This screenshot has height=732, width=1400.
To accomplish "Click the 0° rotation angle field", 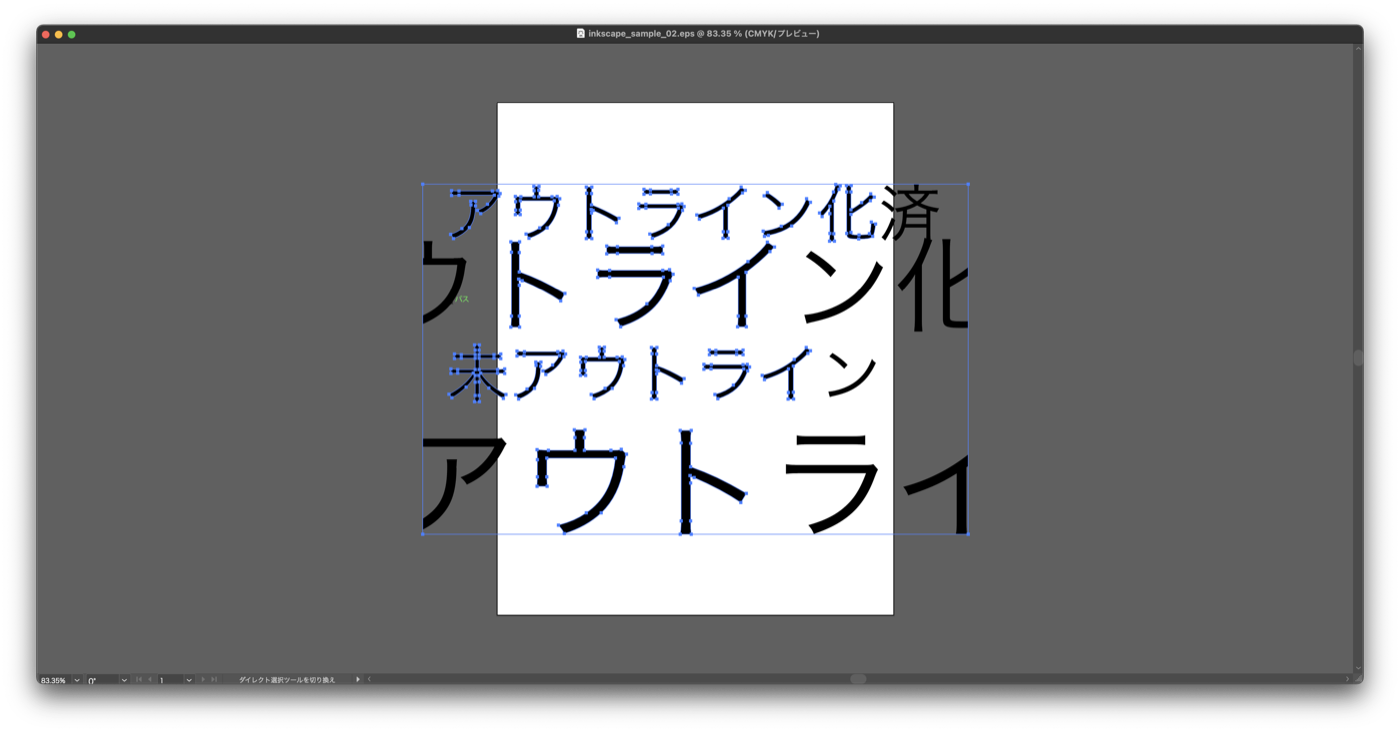I will point(100,680).
